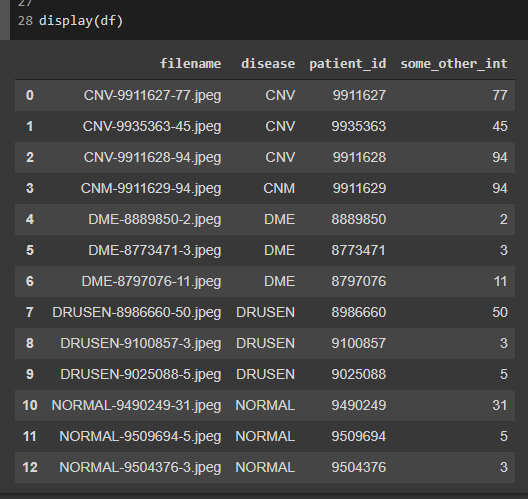Viewport: 528px width, 499px height.
Task: Click row index 0
Action: pyautogui.click(x=30, y=95)
